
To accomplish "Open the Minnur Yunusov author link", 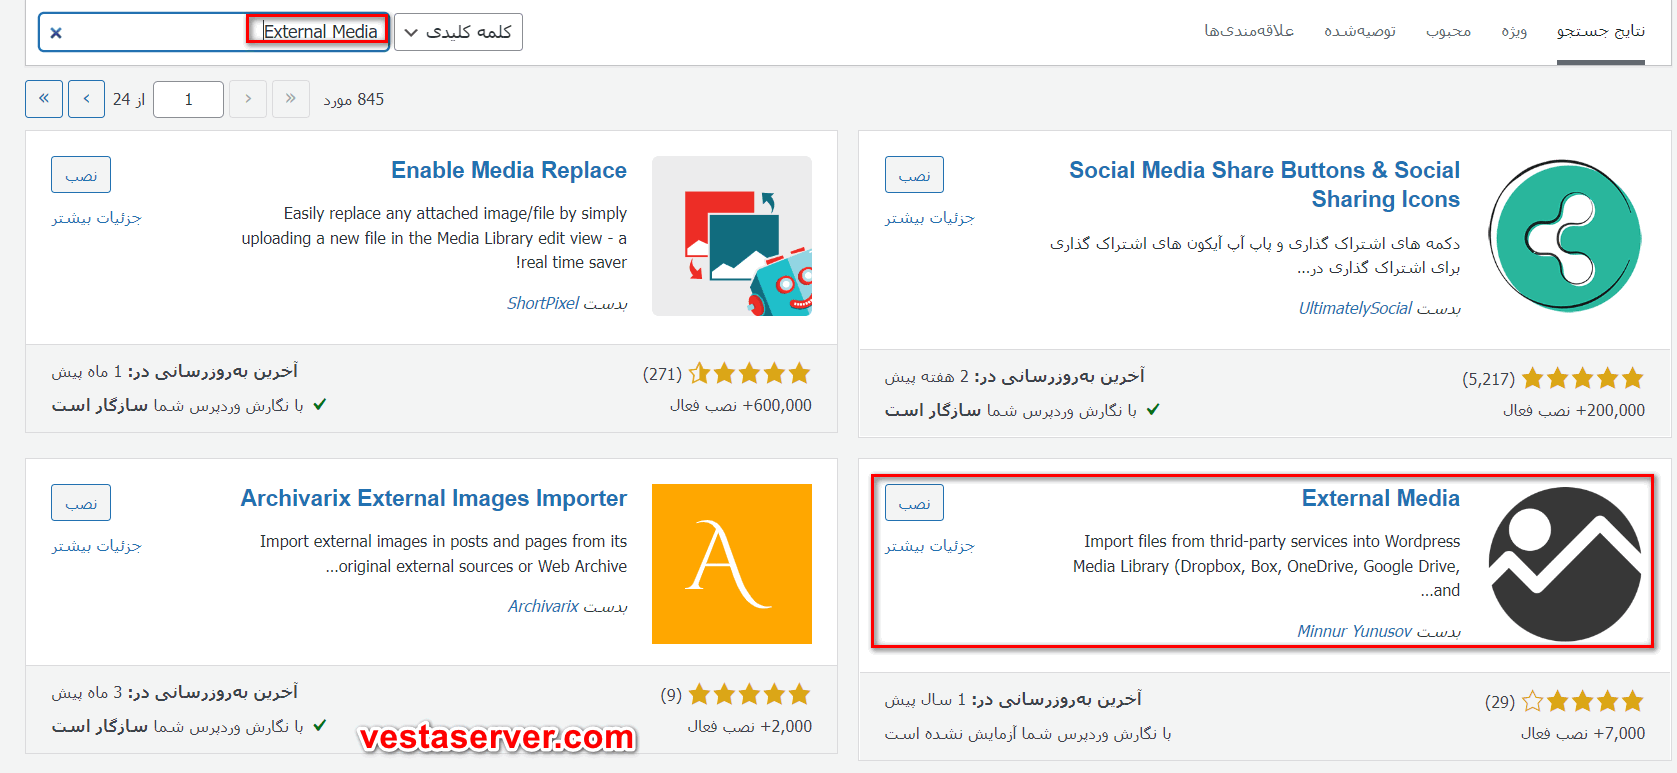I will (x=1355, y=631).
